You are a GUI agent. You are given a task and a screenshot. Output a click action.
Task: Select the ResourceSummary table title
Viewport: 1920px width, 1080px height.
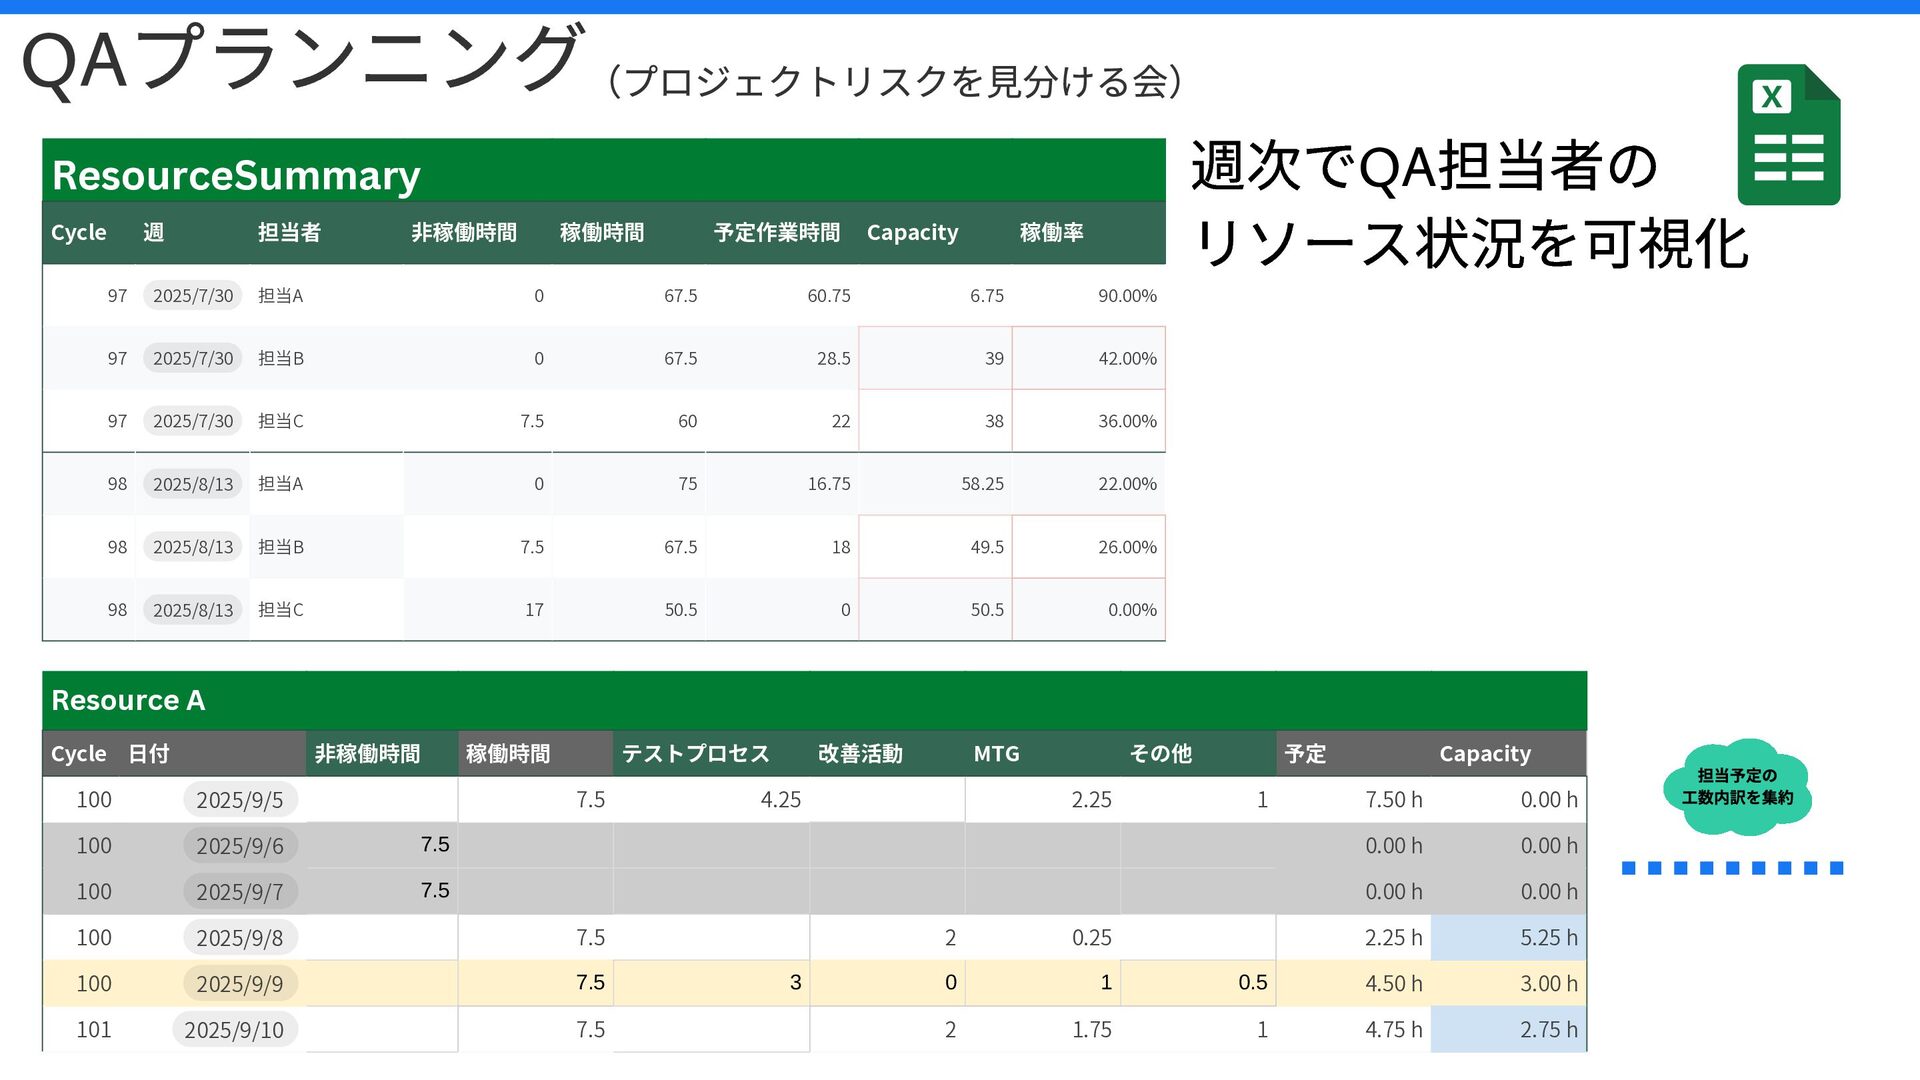[236, 175]
